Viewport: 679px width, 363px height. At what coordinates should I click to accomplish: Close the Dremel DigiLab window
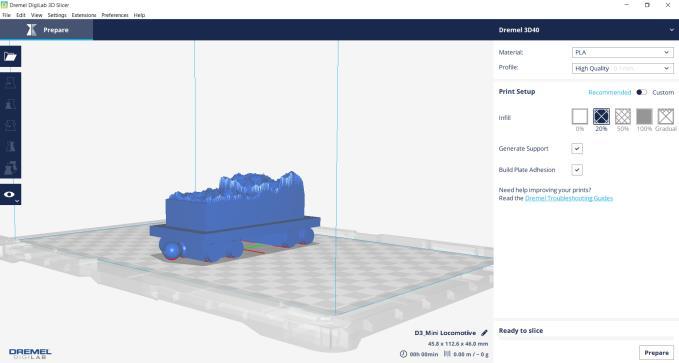point(667,5)
